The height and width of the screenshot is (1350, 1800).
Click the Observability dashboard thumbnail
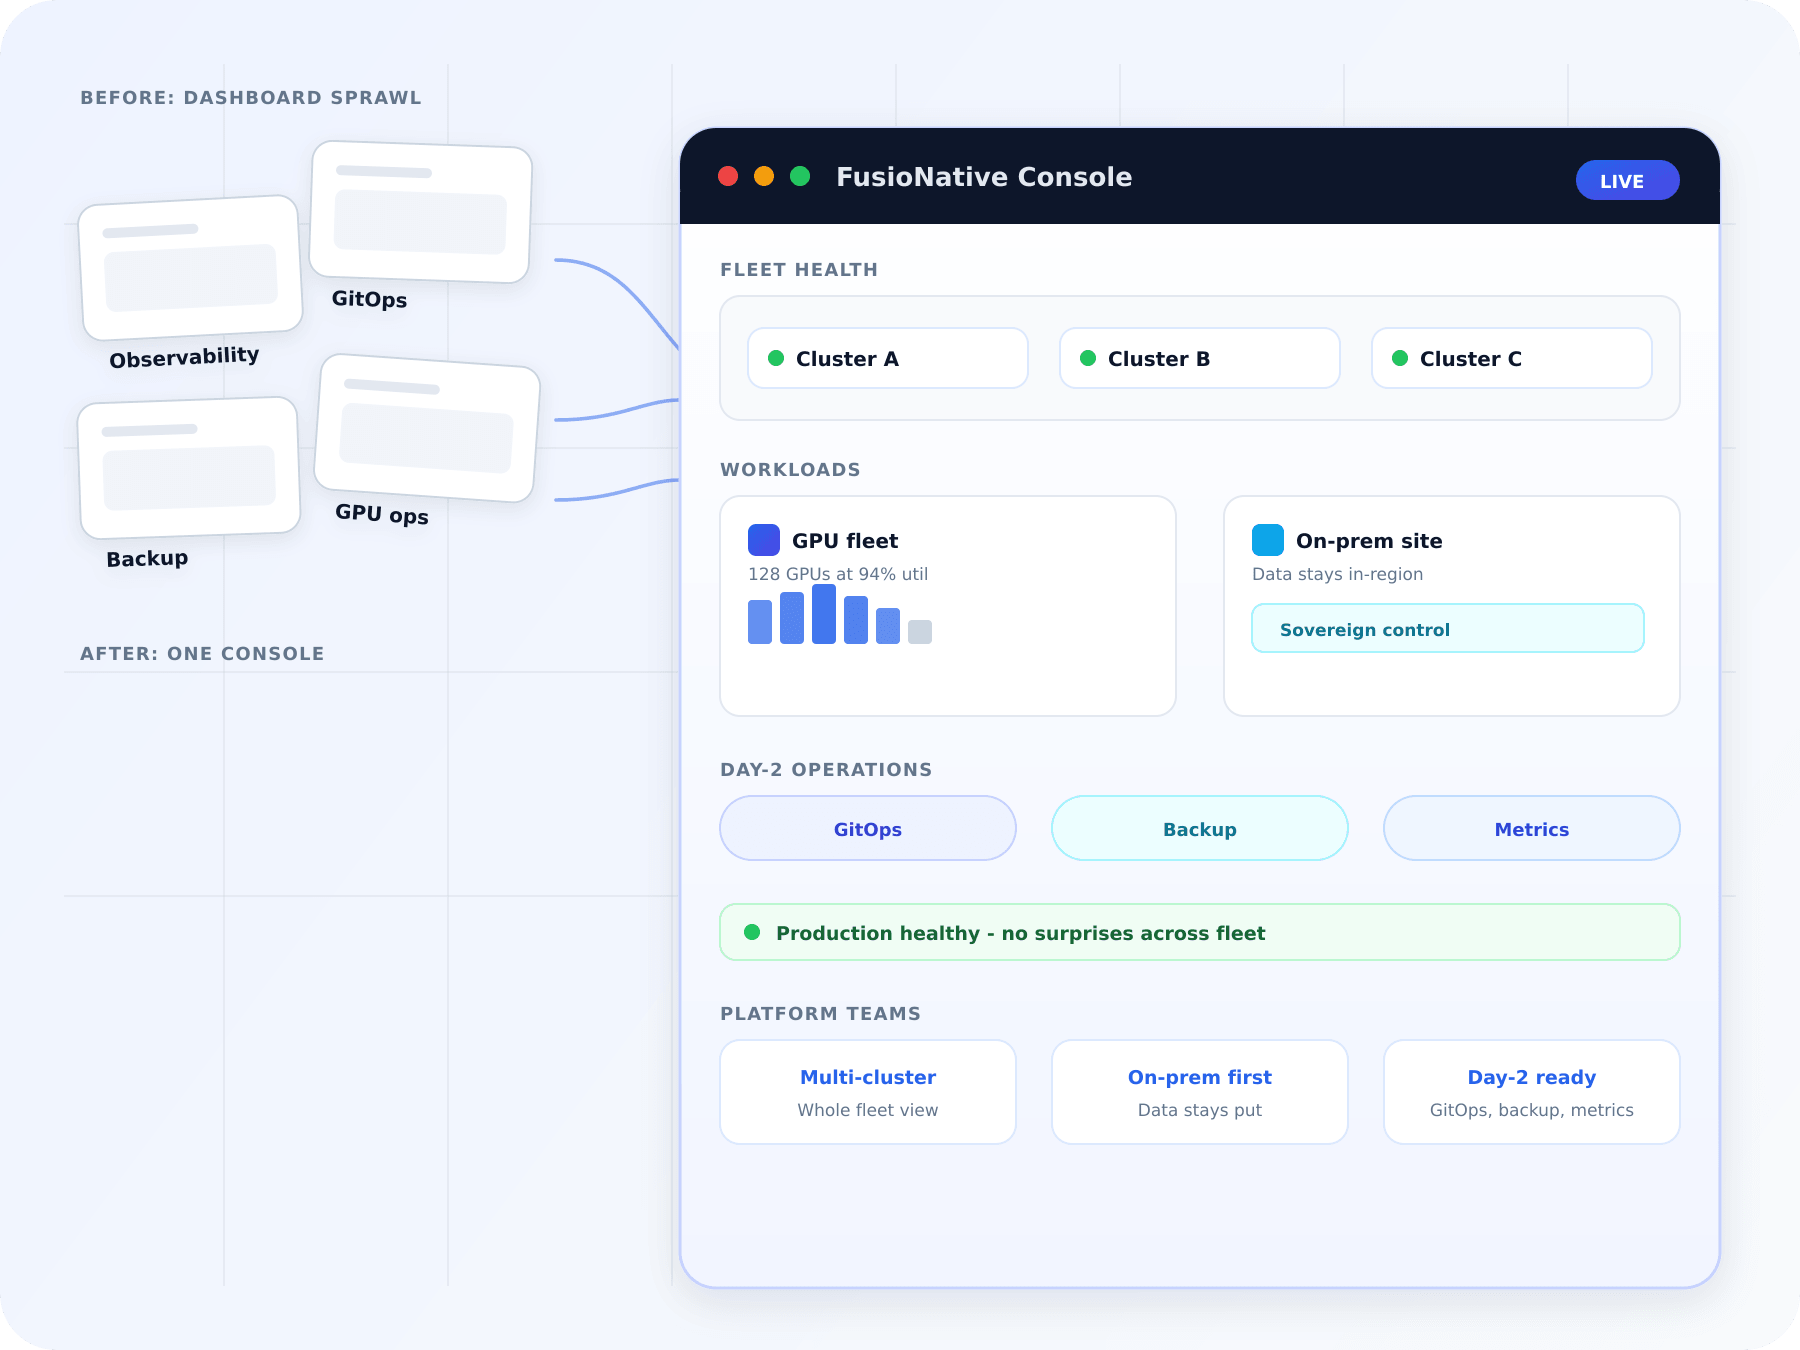(190, 268)
